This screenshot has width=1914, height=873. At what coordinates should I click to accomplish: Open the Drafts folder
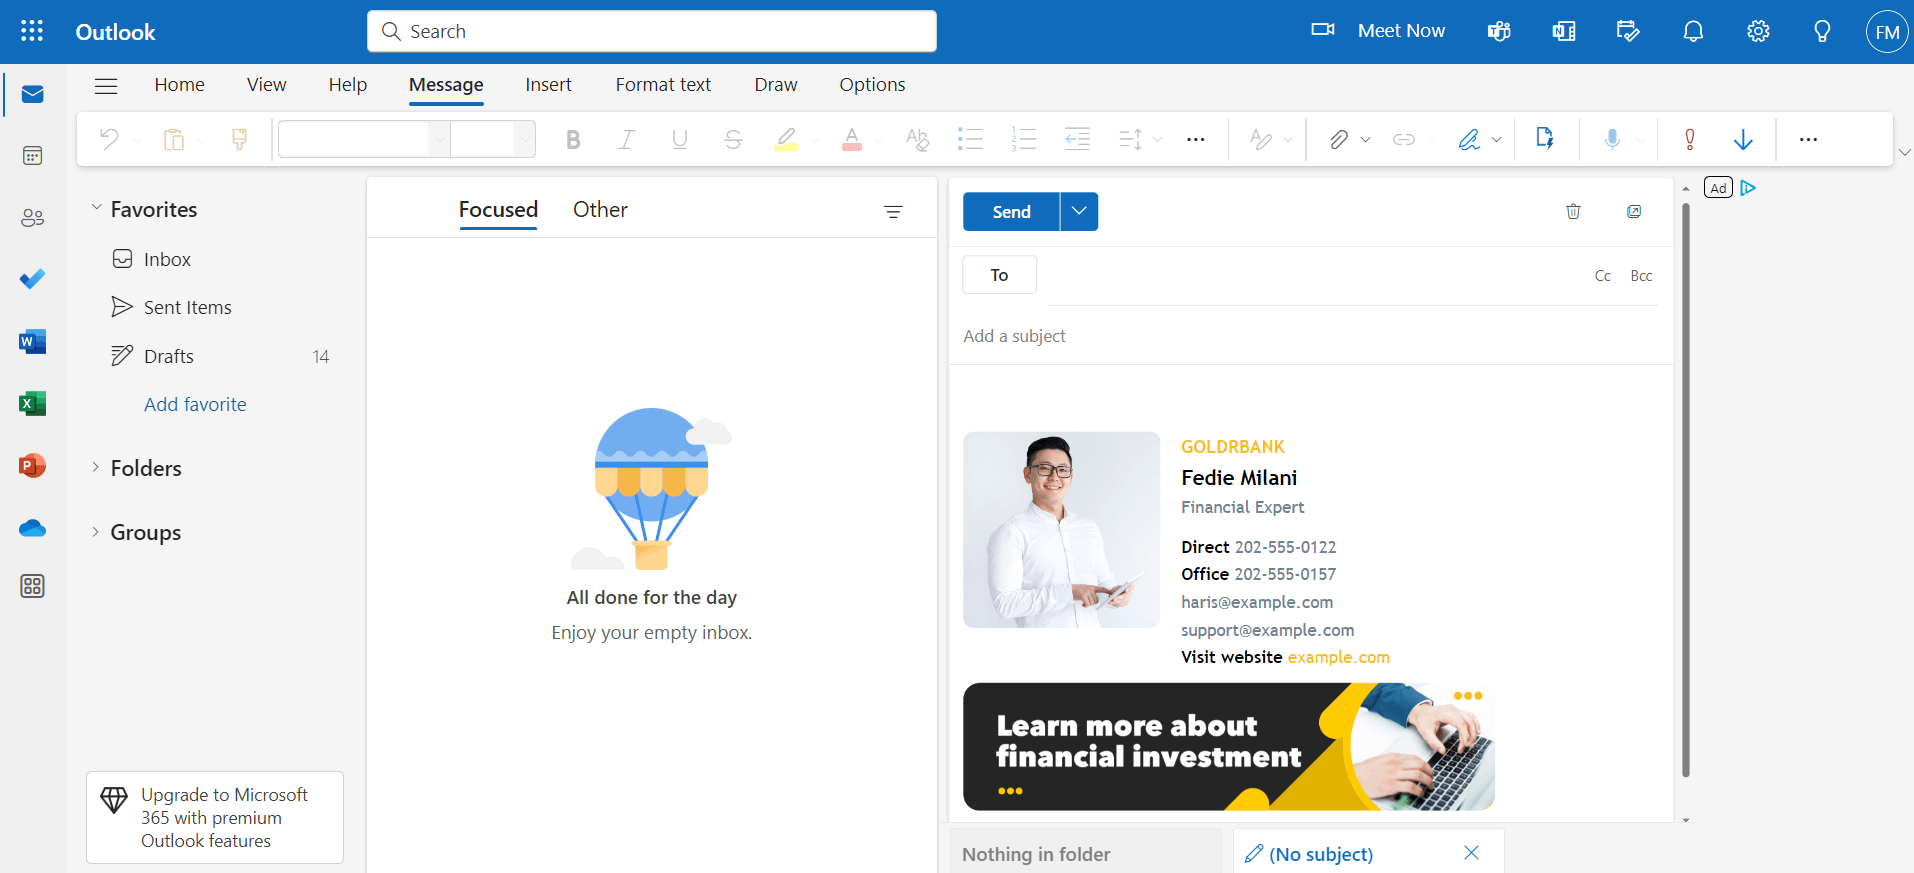(220, 356)
